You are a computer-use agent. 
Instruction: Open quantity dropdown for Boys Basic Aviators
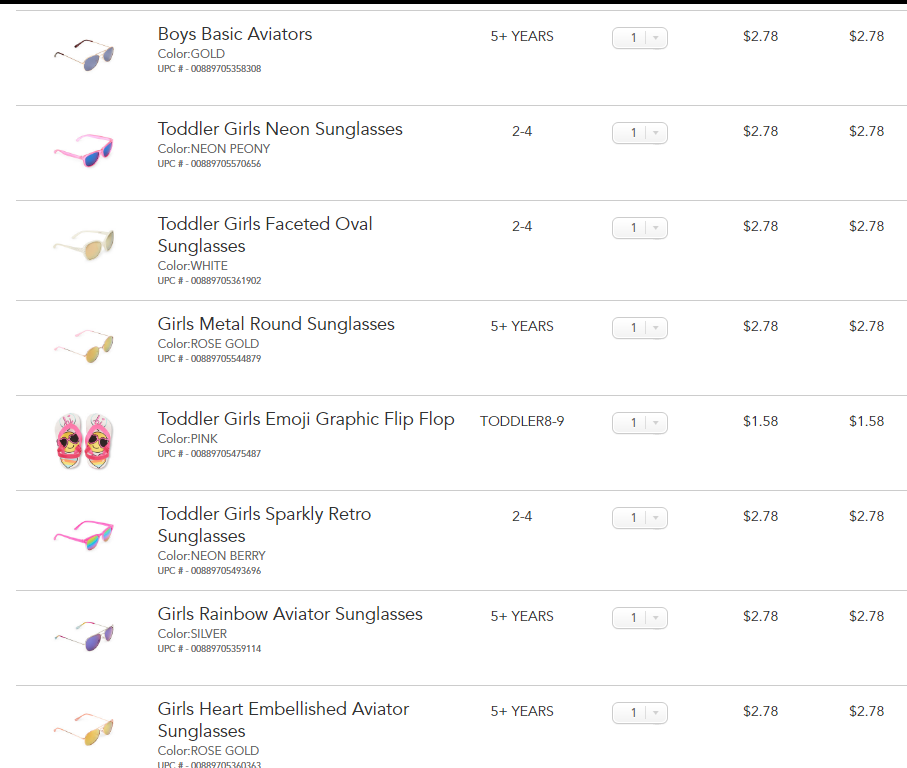point(640,38)
